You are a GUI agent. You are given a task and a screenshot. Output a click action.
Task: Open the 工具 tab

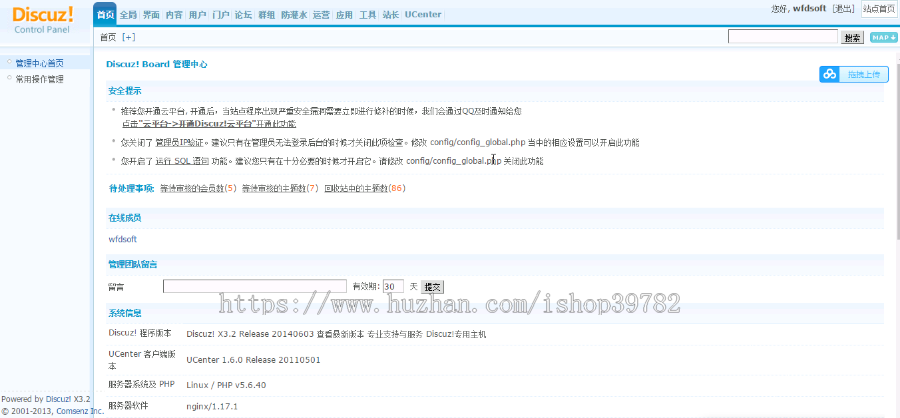[x=367, y=15]
